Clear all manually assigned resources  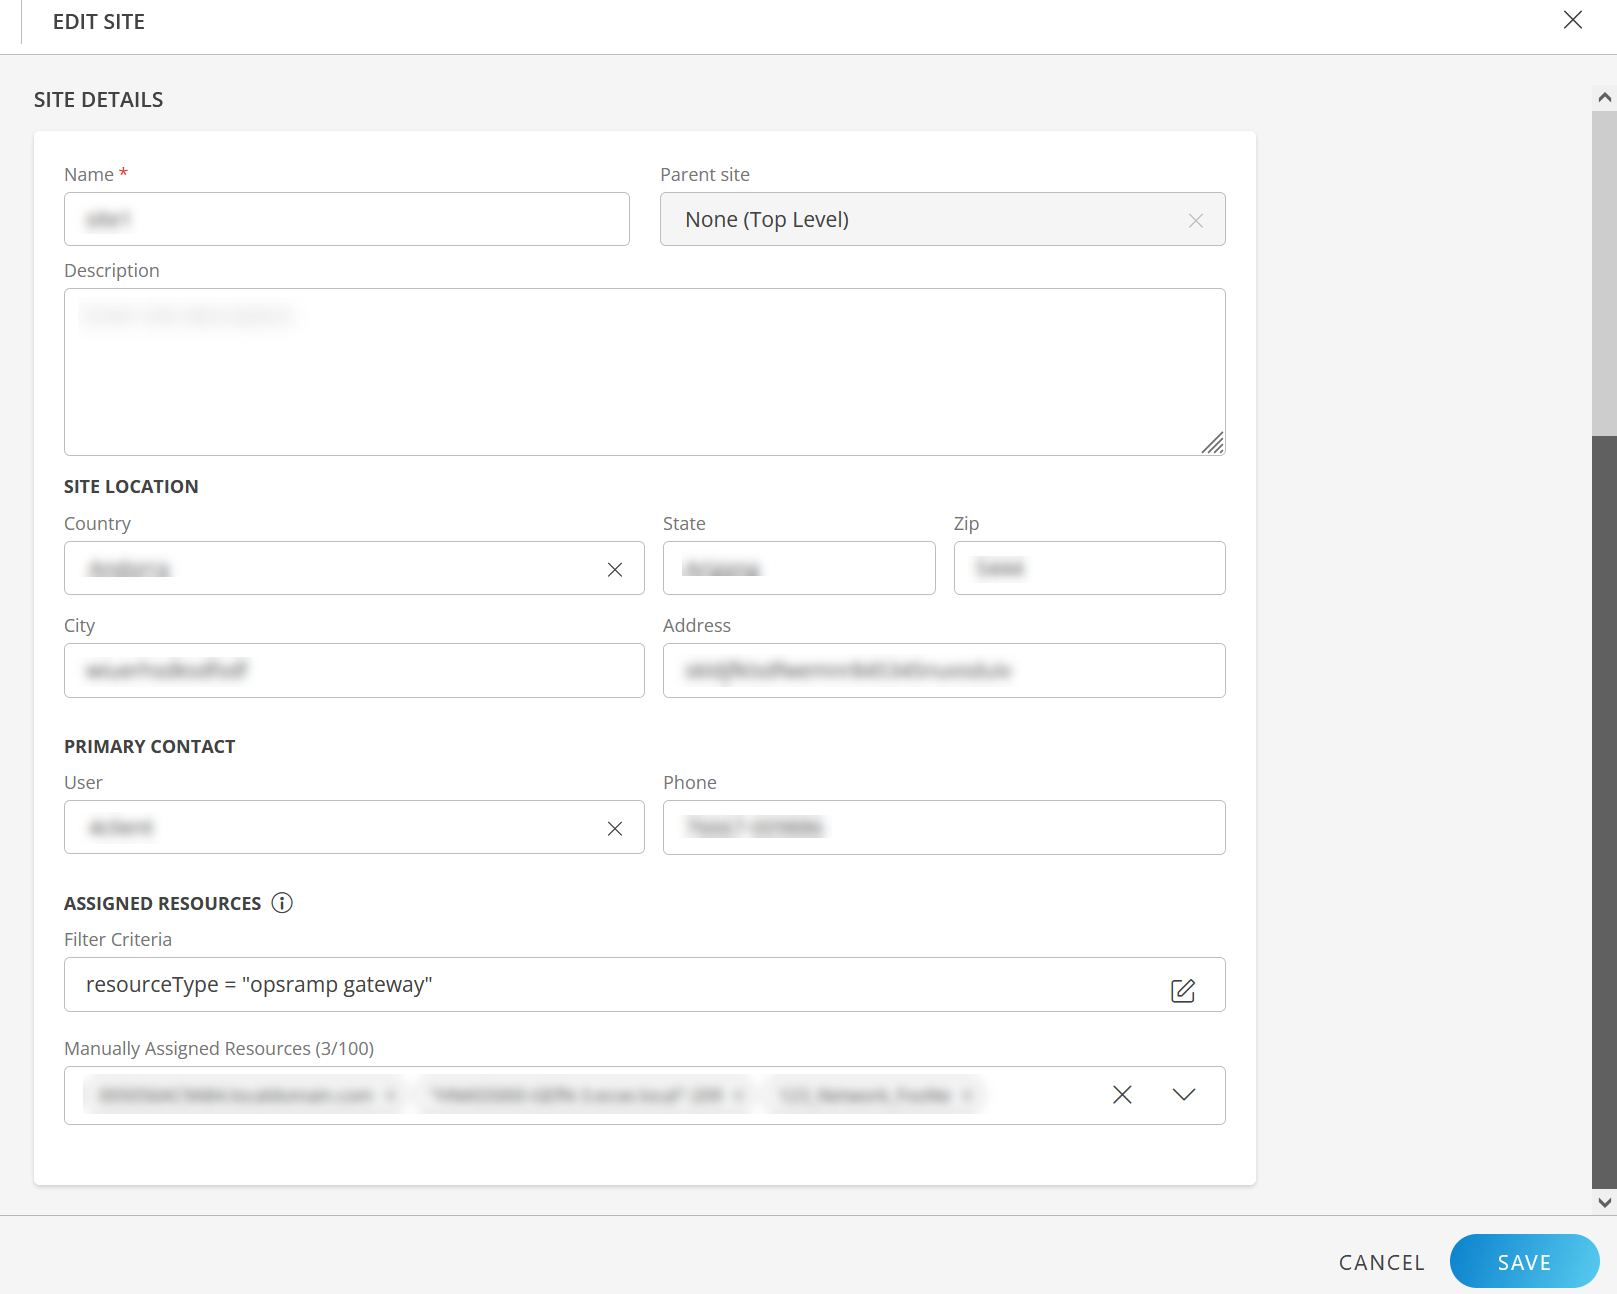point(1122,1095)
